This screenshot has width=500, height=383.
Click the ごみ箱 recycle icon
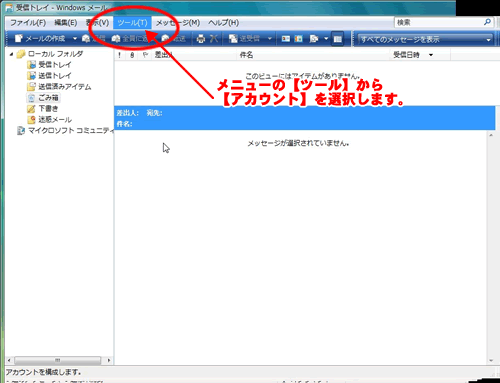[31, 98]
